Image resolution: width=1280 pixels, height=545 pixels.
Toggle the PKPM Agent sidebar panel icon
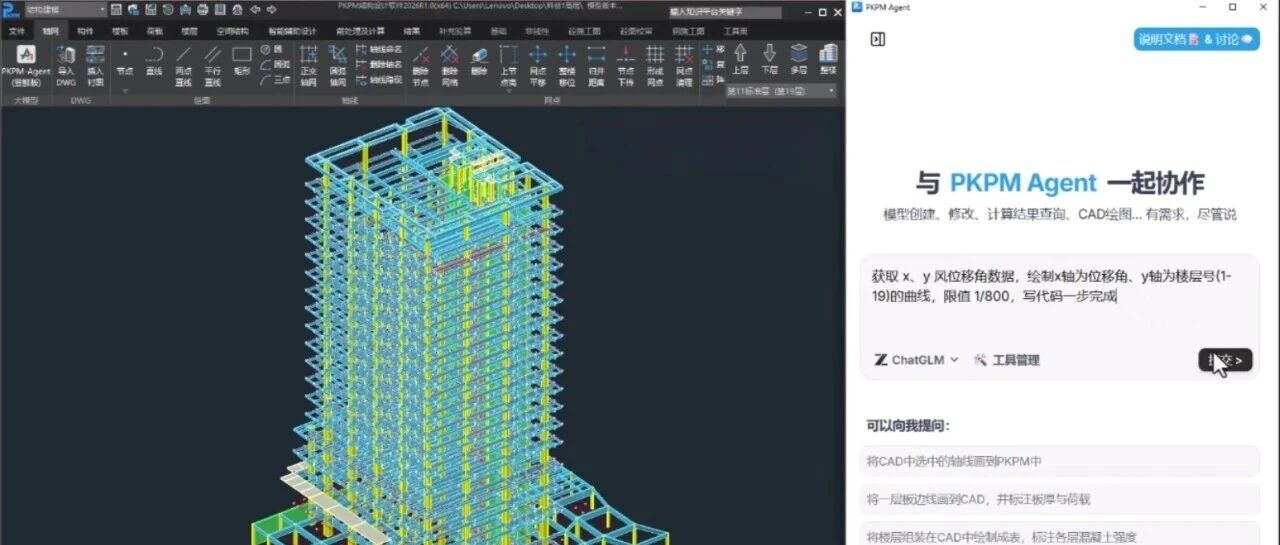pos(878,40)
